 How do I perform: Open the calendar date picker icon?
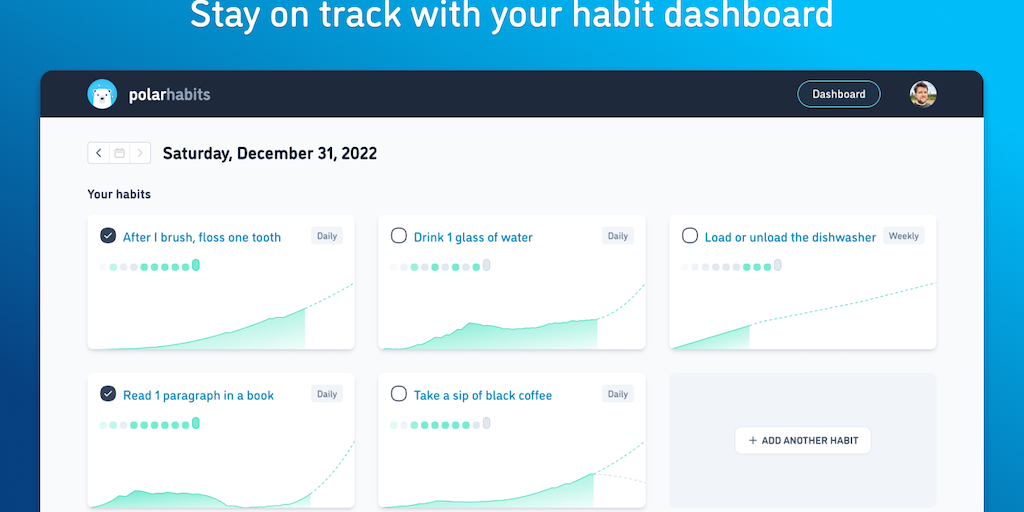coord(119,153)
